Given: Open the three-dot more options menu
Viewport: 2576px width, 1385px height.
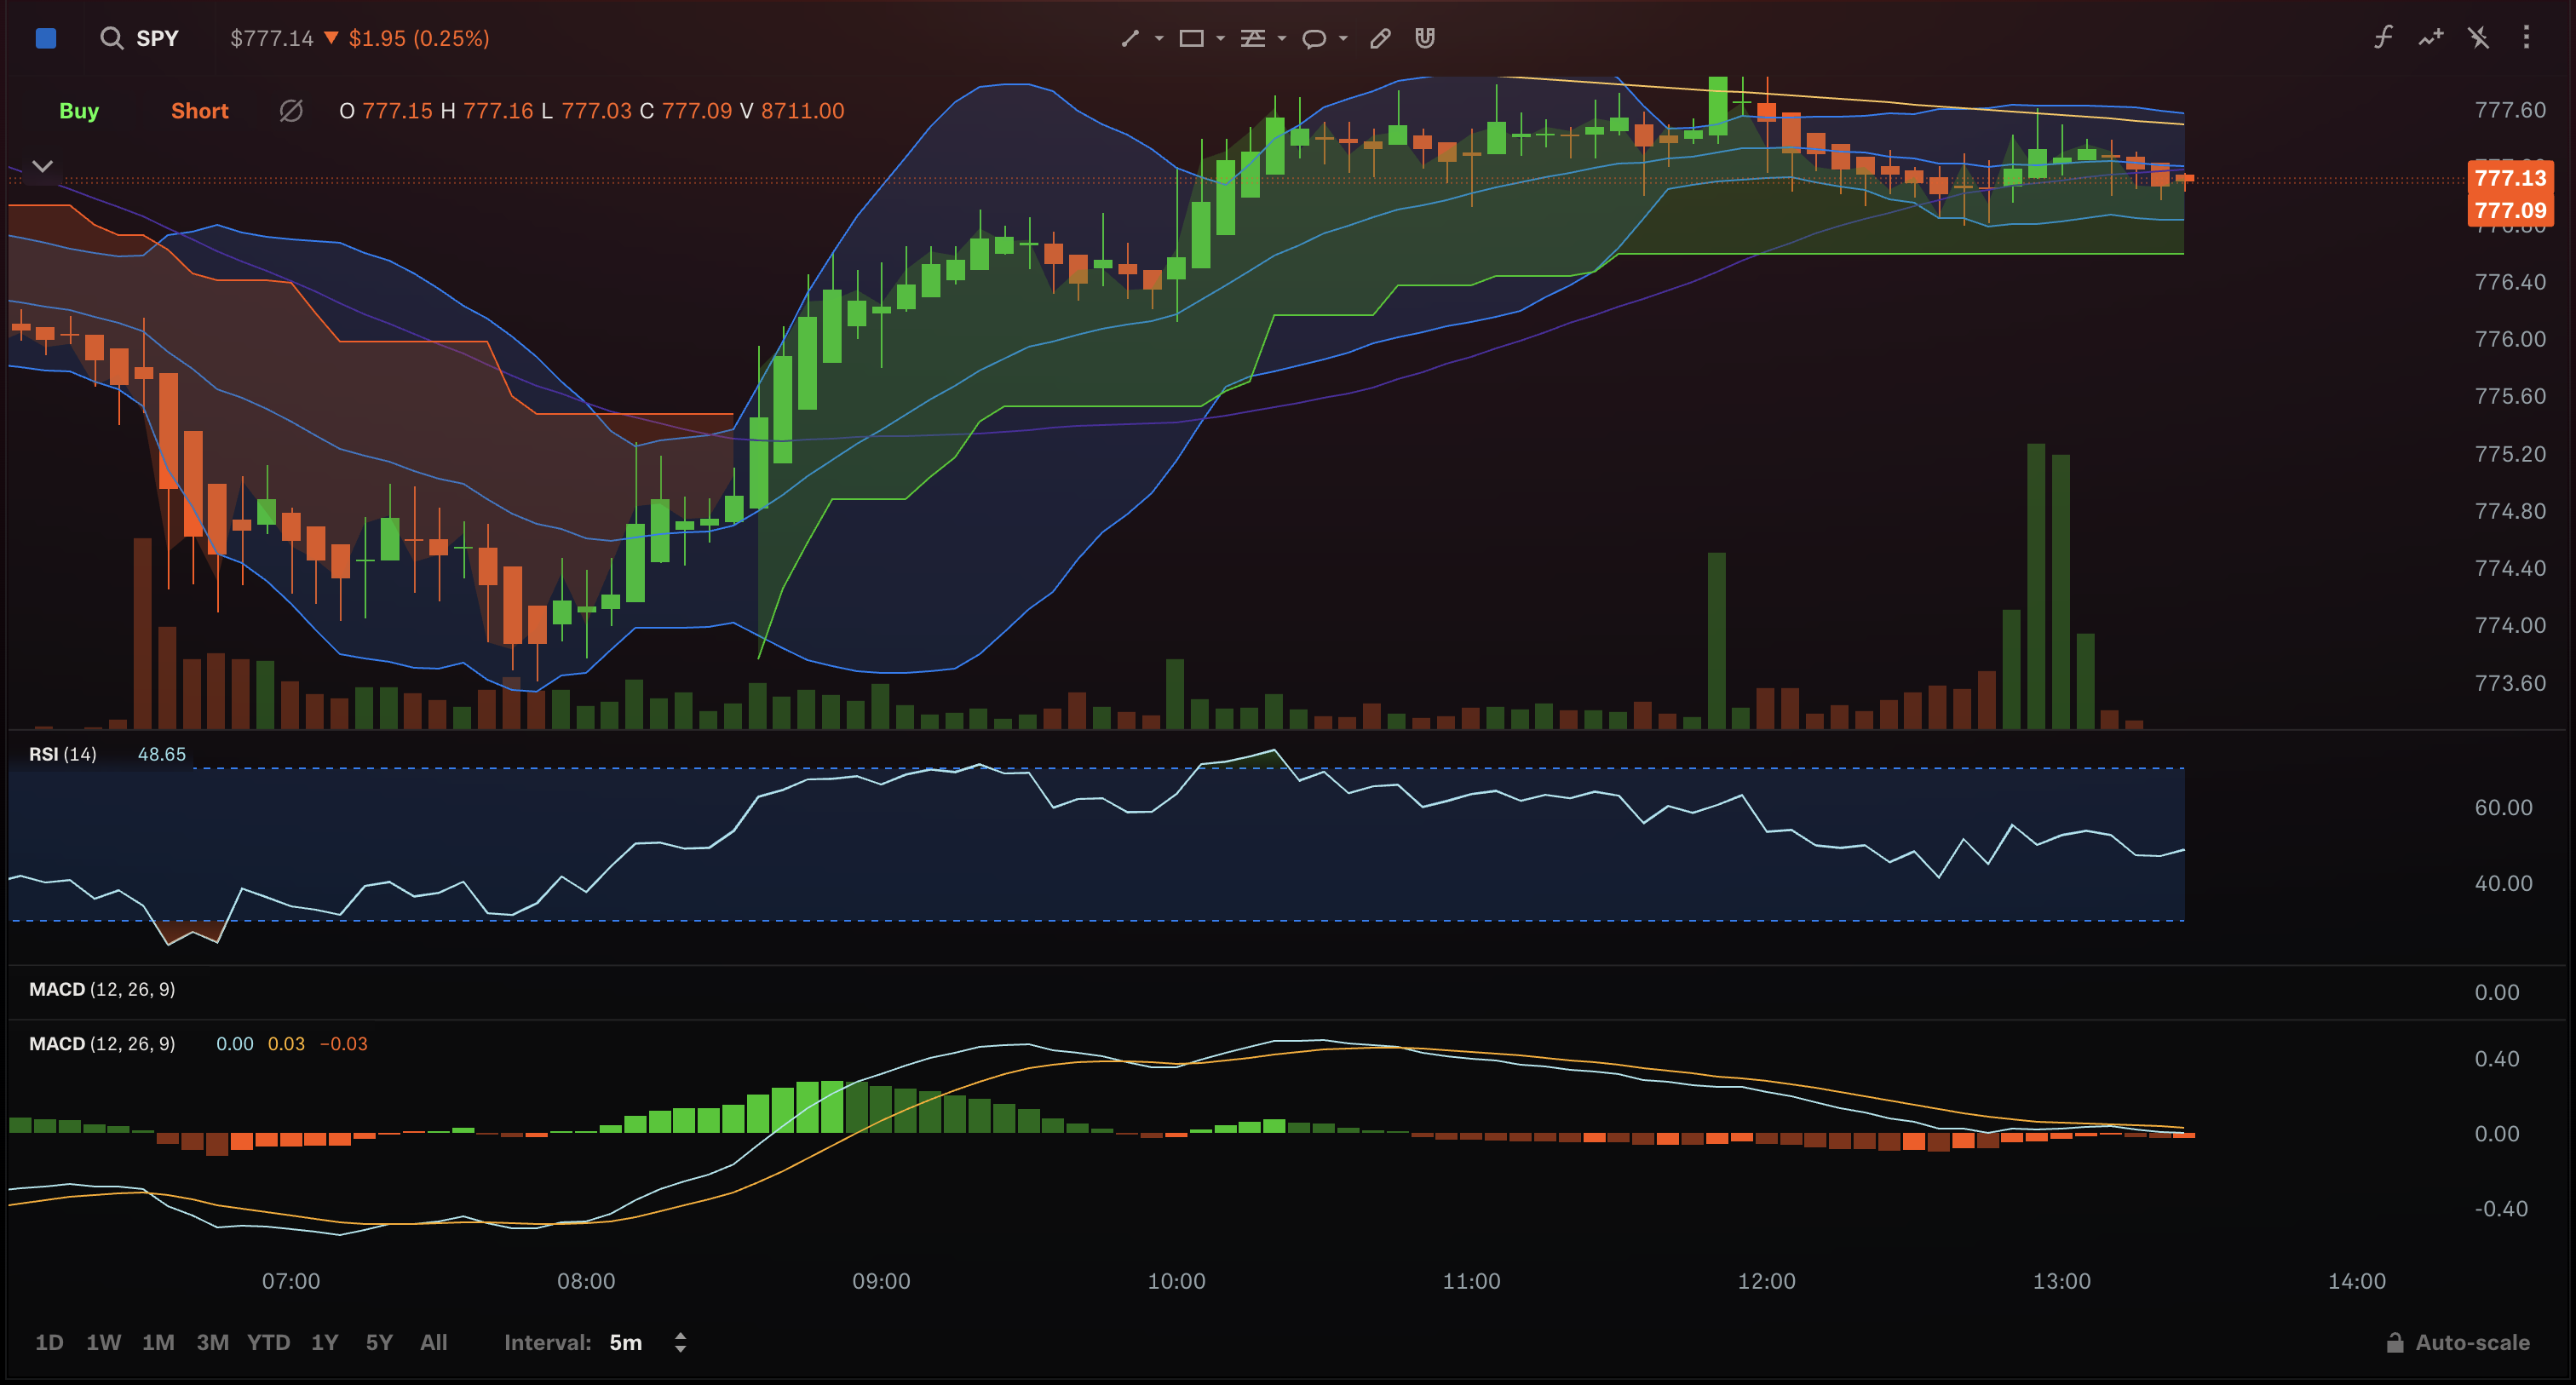Looking at the screenshot, I should pyautogui.click(x=2526, y=38).
